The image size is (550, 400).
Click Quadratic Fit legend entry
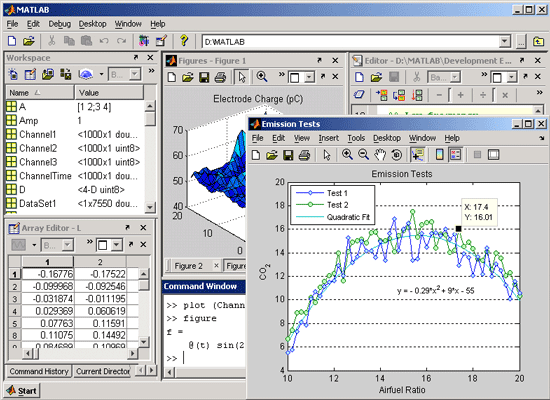pos(333,217)
